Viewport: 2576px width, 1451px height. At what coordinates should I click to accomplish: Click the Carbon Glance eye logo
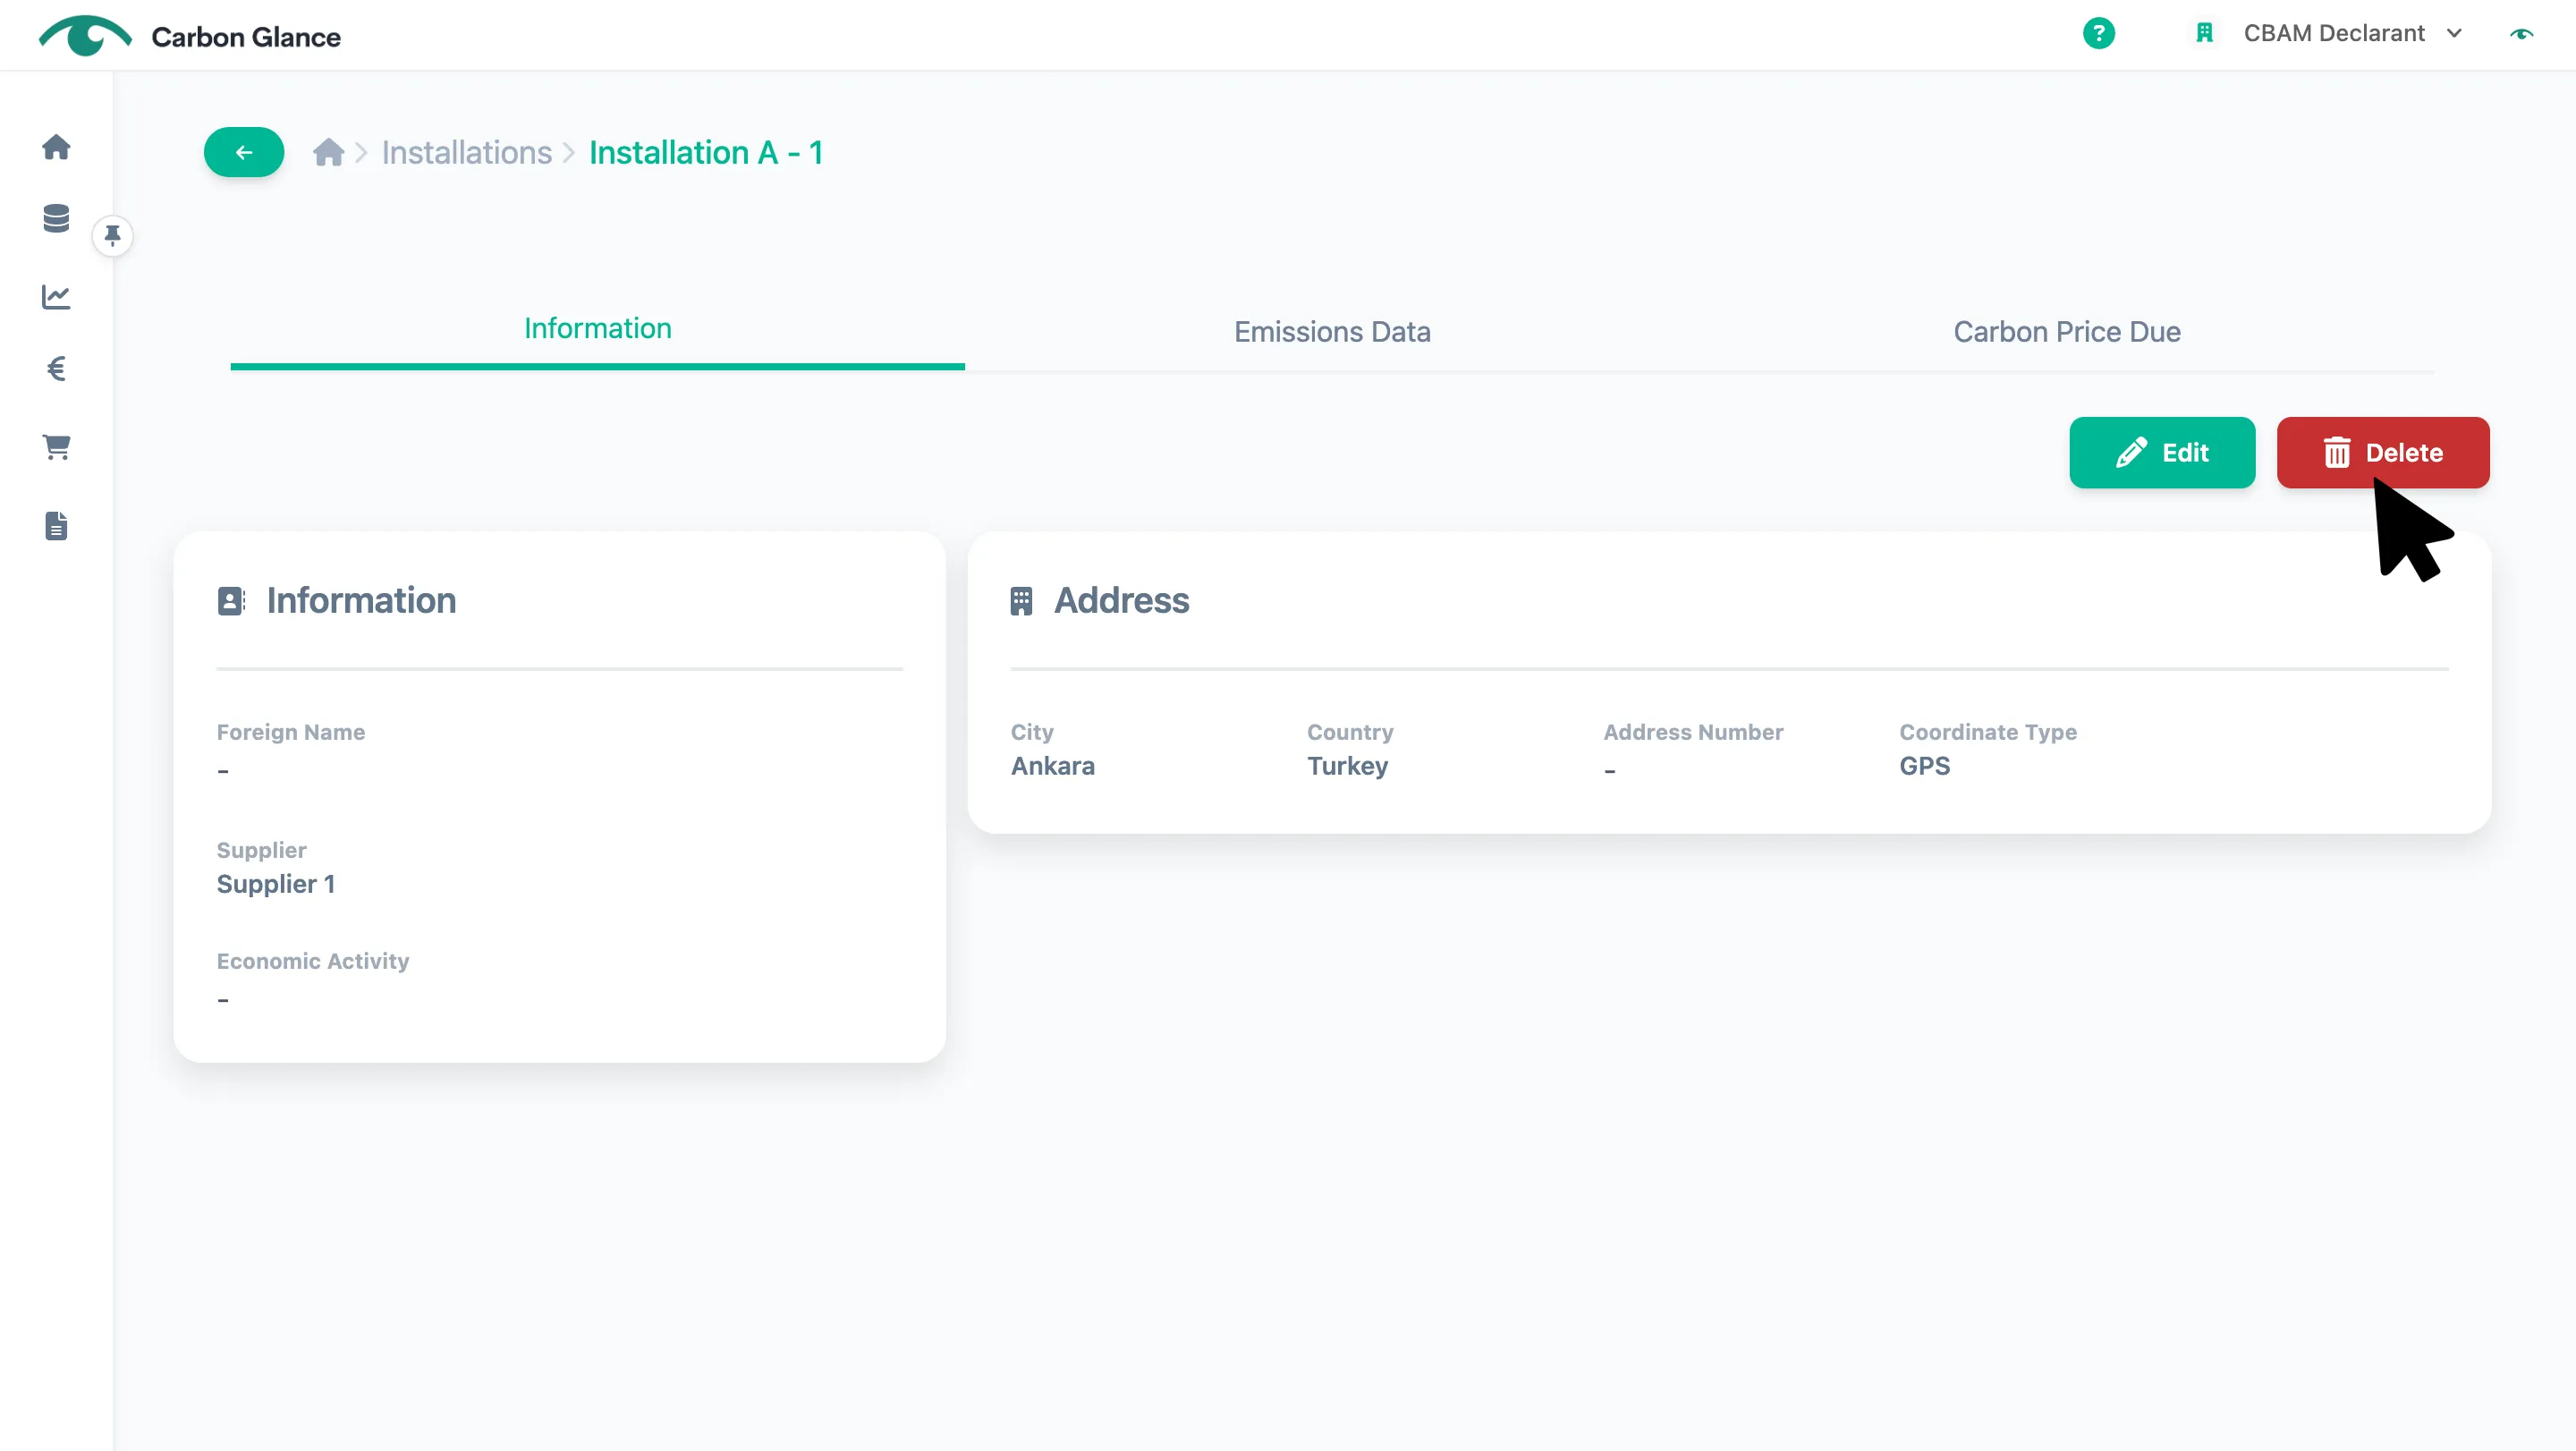click(x=85, y=36)
